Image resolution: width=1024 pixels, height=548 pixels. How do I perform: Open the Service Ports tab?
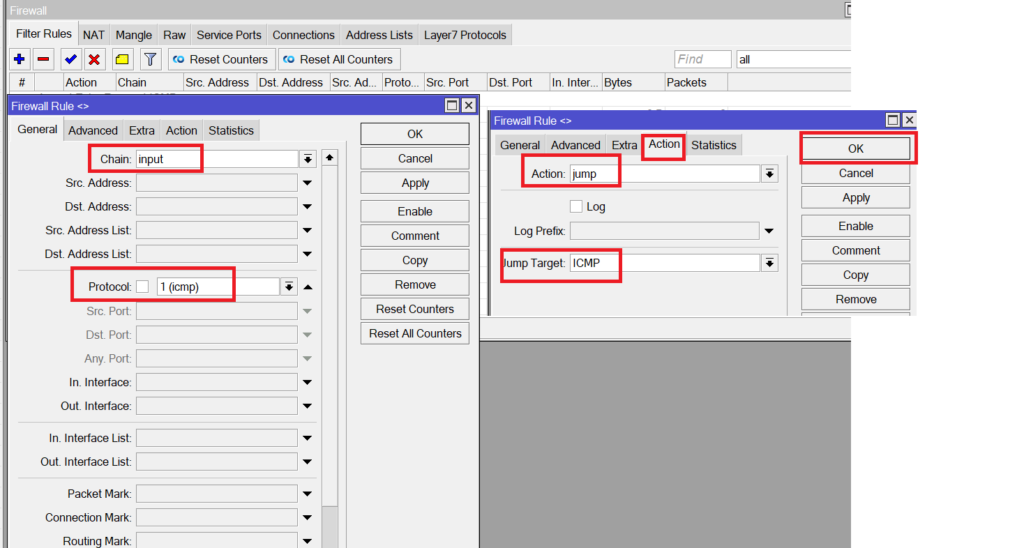(229, 35)
